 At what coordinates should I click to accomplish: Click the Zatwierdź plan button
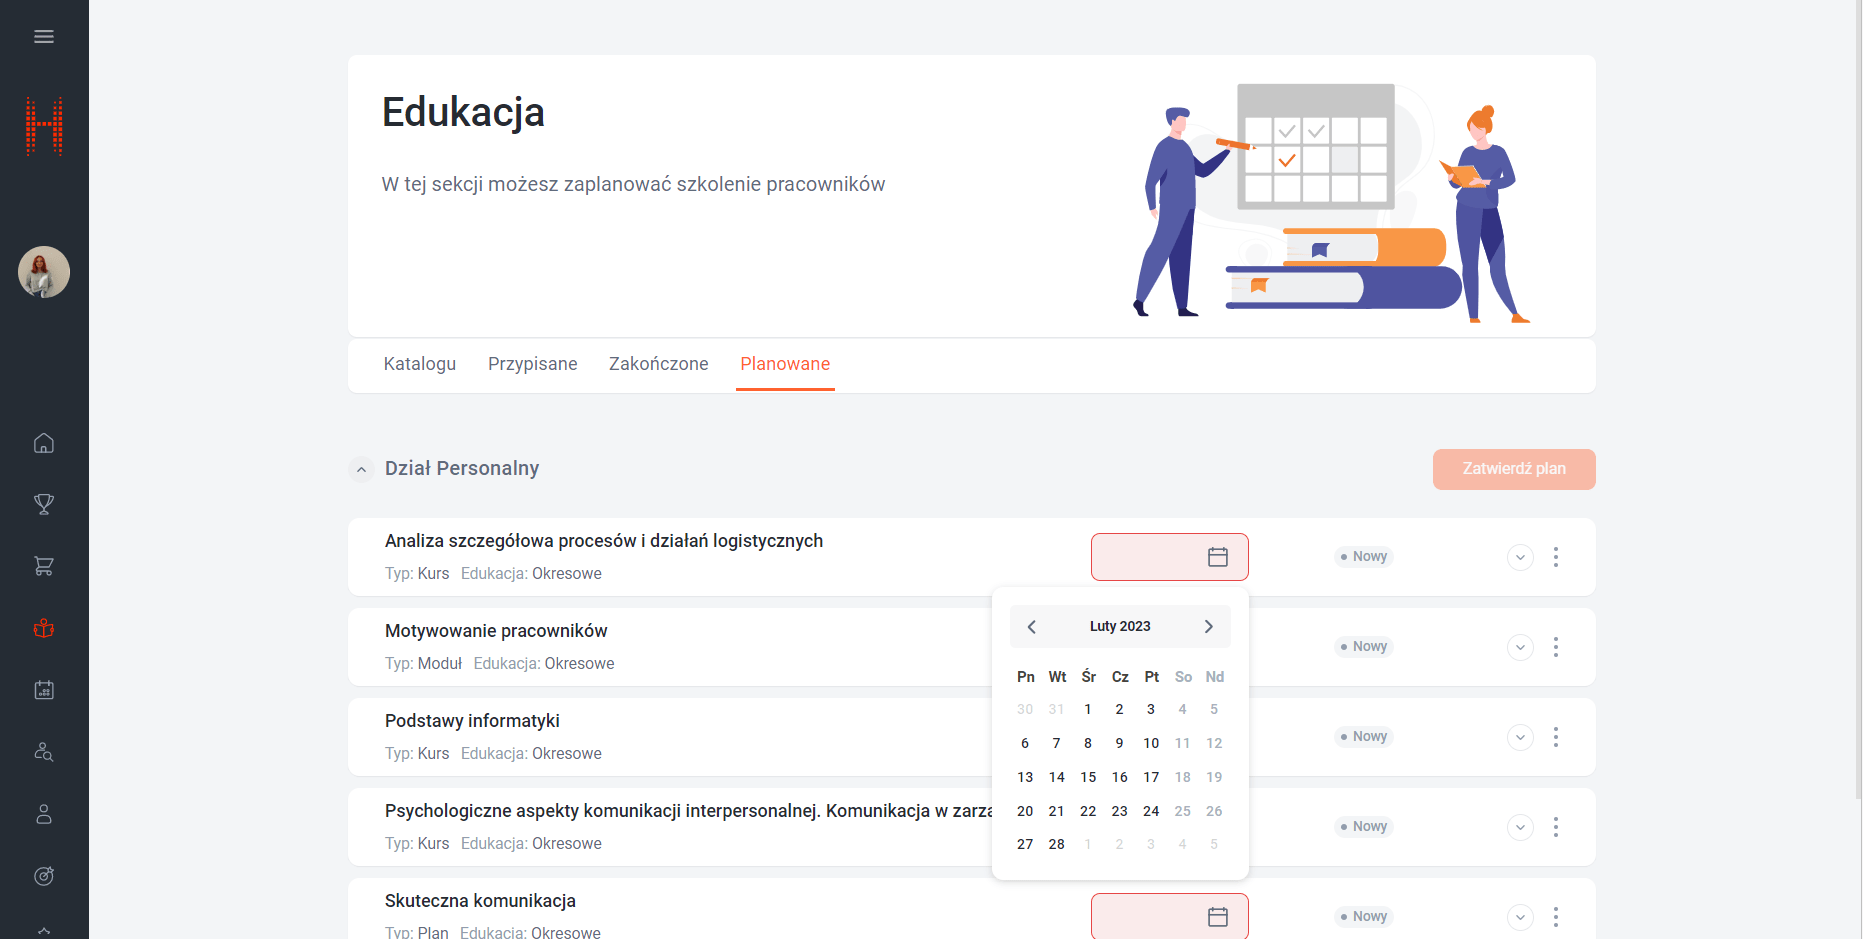pyautogui.click(x=1513, y=469)
